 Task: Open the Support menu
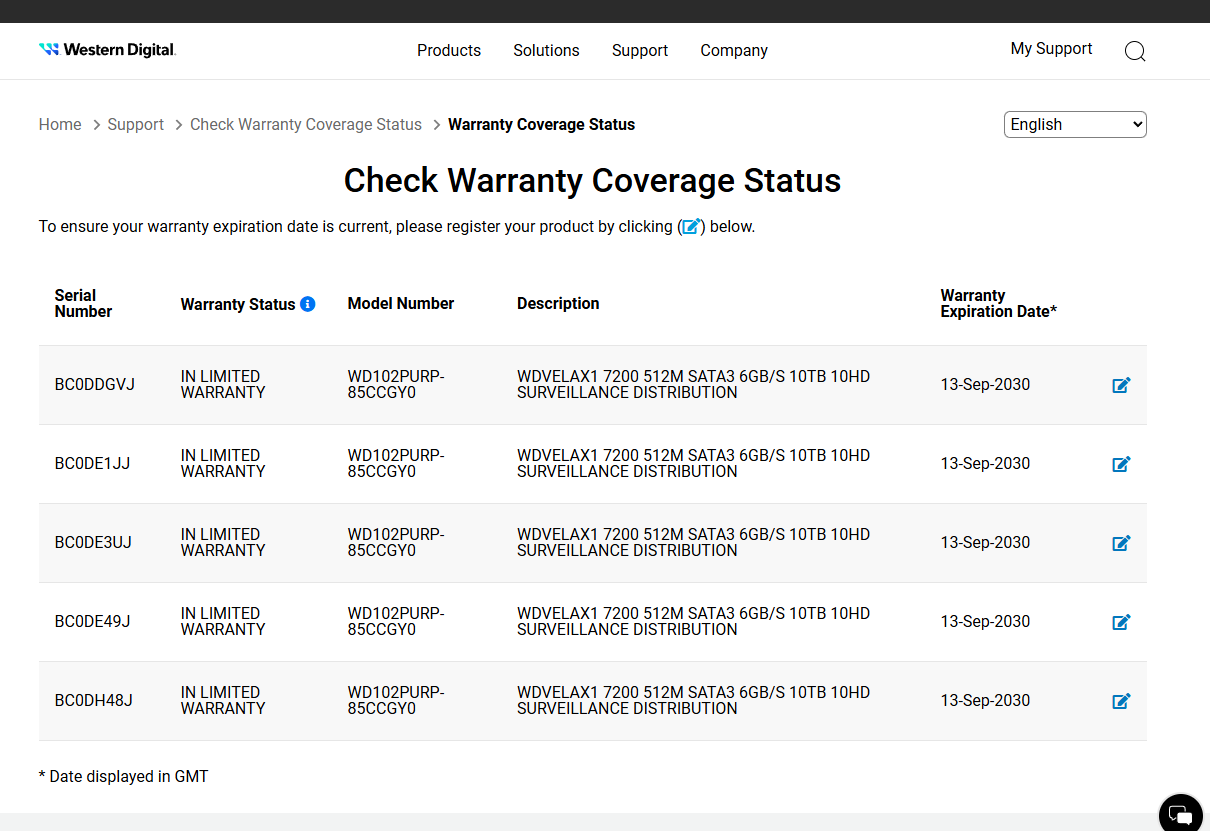tap(640, 50)
